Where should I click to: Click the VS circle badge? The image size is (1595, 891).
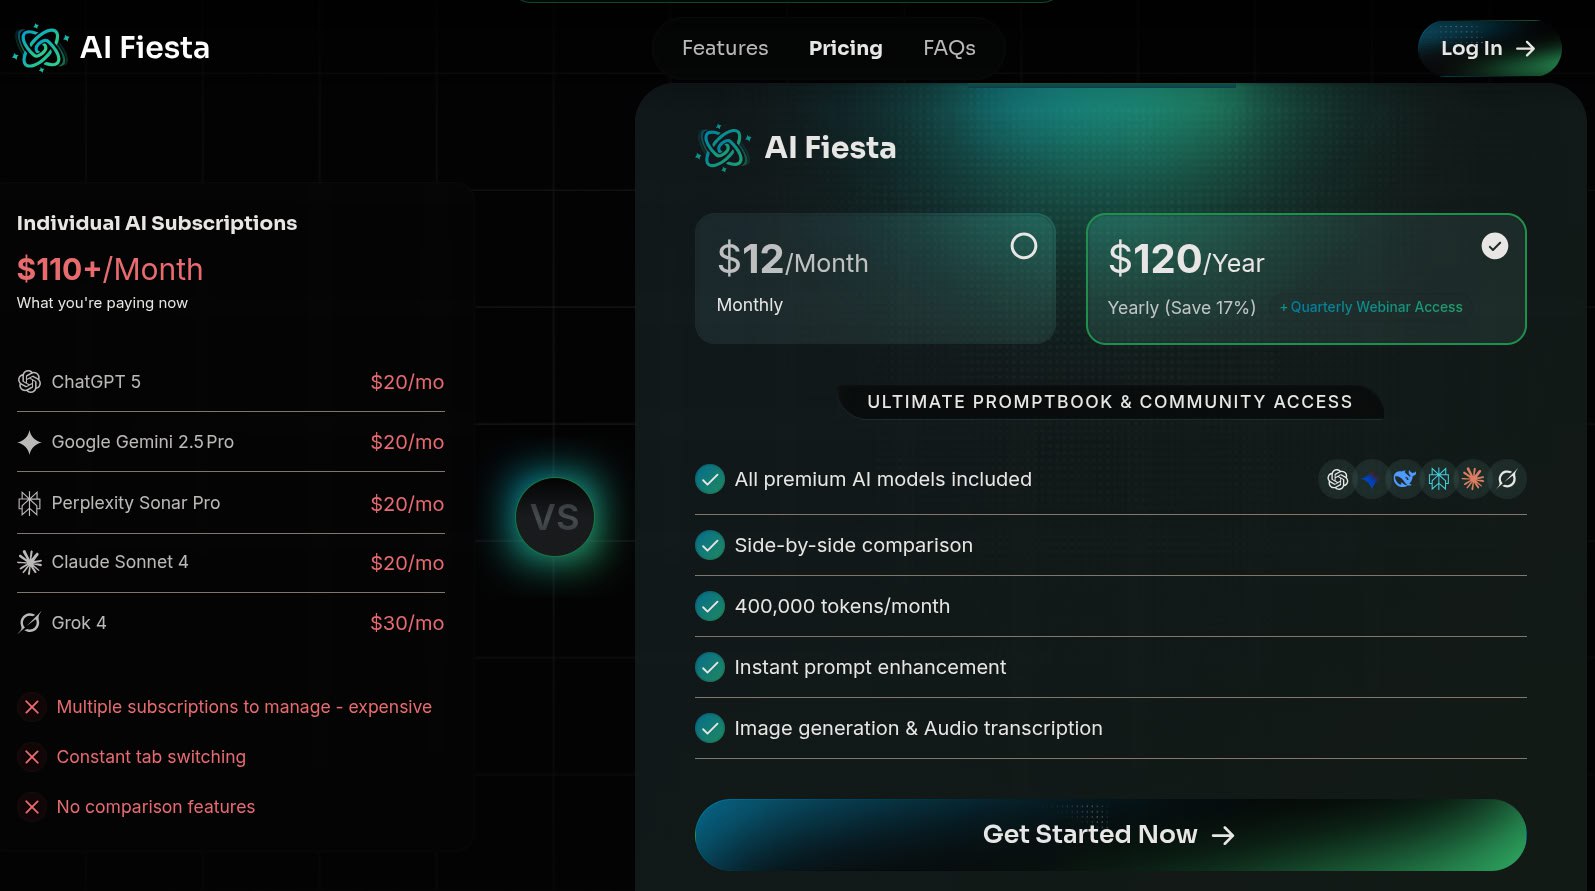point(555,517)
